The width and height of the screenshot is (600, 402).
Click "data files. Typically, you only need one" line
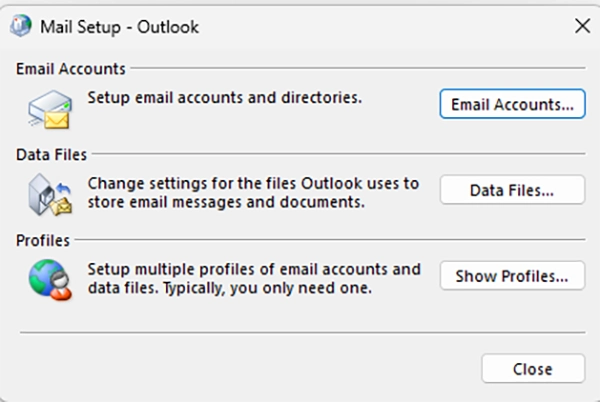point(230,288)
